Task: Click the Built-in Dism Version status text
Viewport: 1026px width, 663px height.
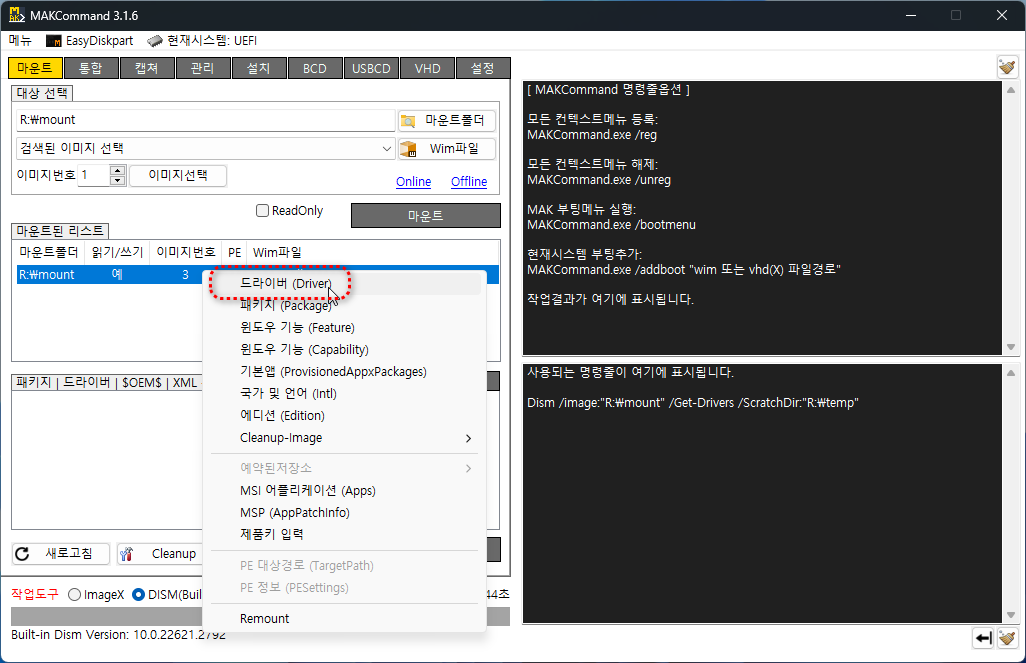Action: click(x=118, y=635)
